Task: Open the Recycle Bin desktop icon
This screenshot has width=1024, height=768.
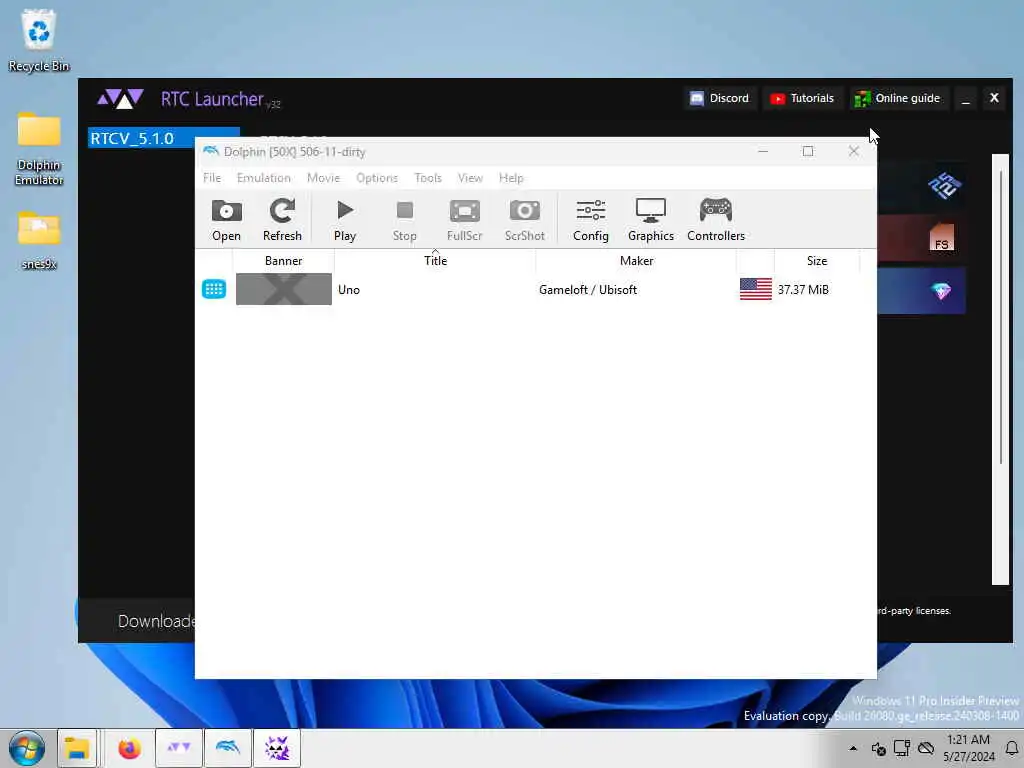Action: tap(39, 40)
